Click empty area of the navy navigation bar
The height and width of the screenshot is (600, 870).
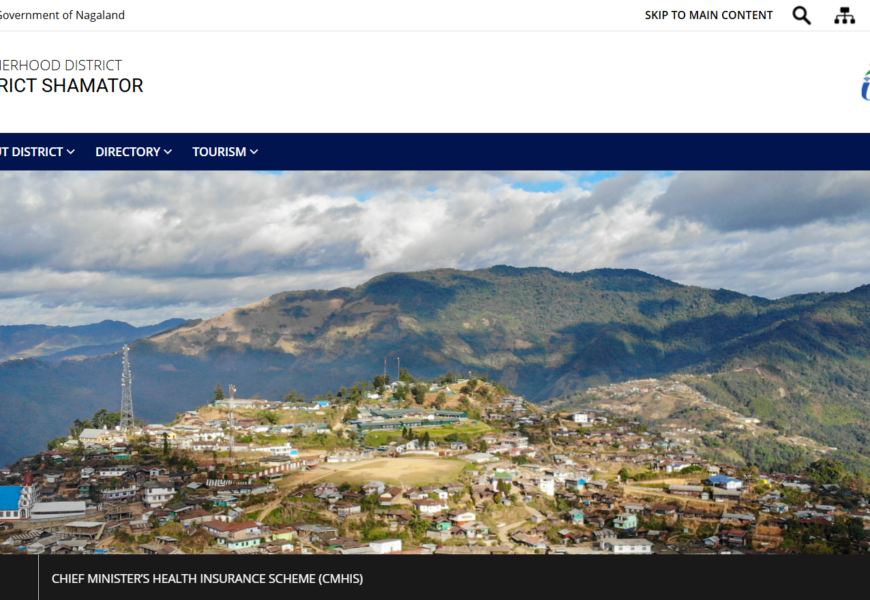point(555,152)
